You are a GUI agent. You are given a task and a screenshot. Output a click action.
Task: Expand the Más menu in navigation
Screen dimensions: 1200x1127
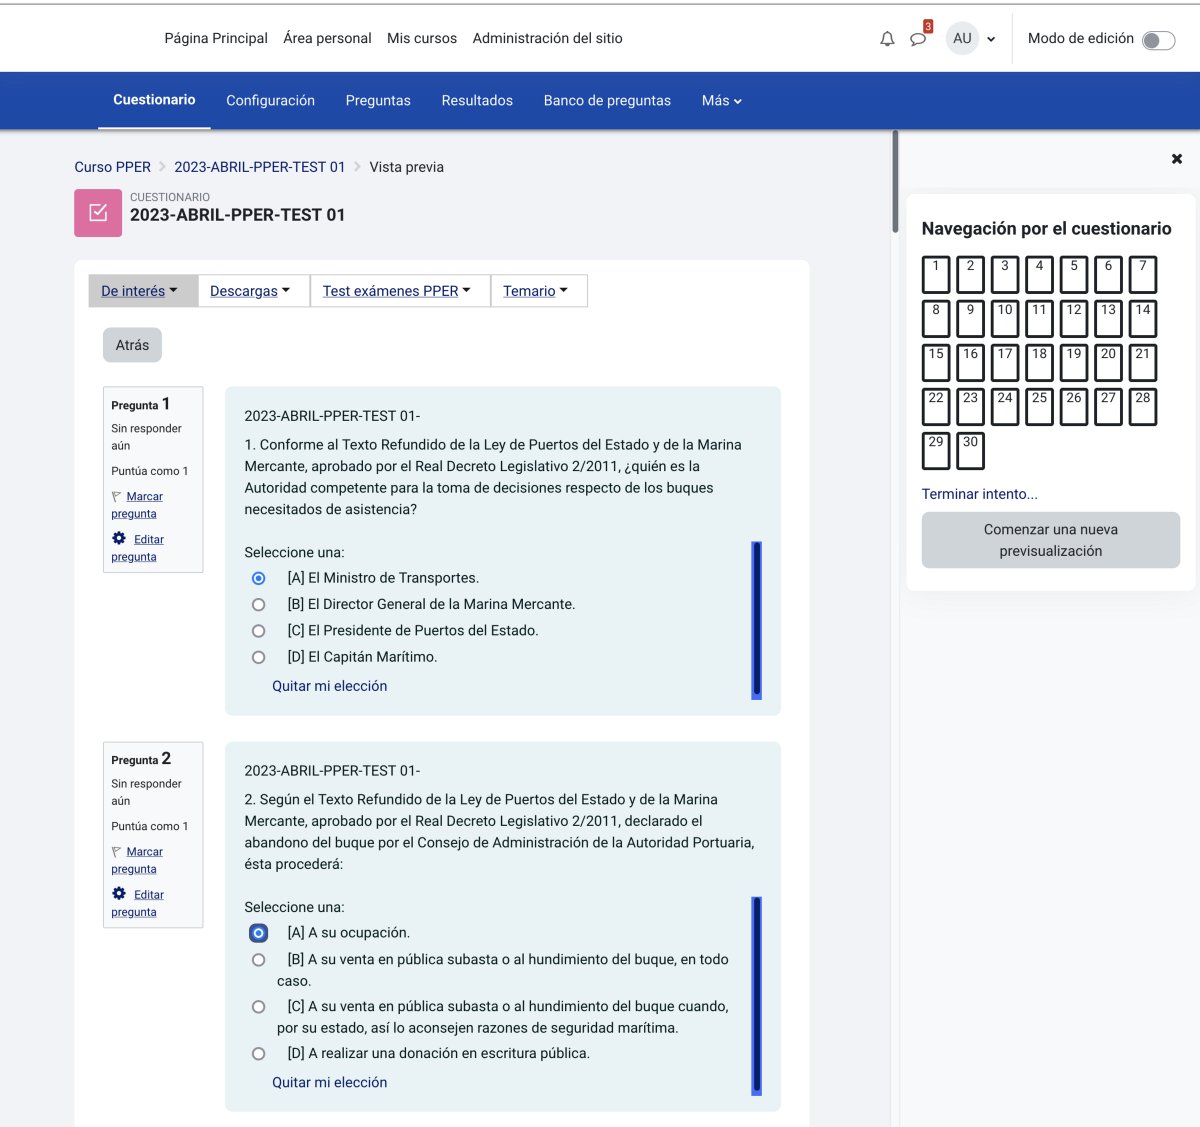click(721, 101)
